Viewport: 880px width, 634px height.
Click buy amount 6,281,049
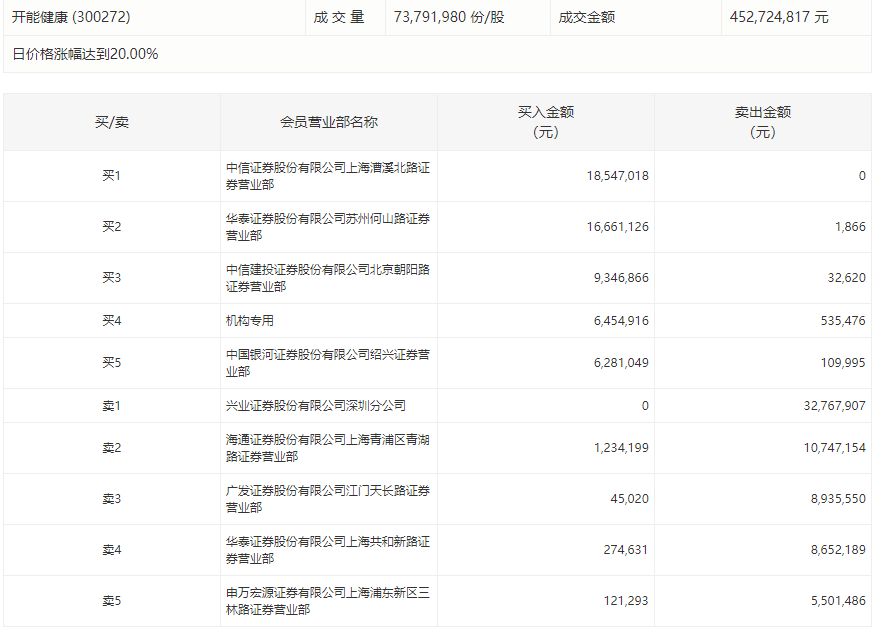(621, 362)
